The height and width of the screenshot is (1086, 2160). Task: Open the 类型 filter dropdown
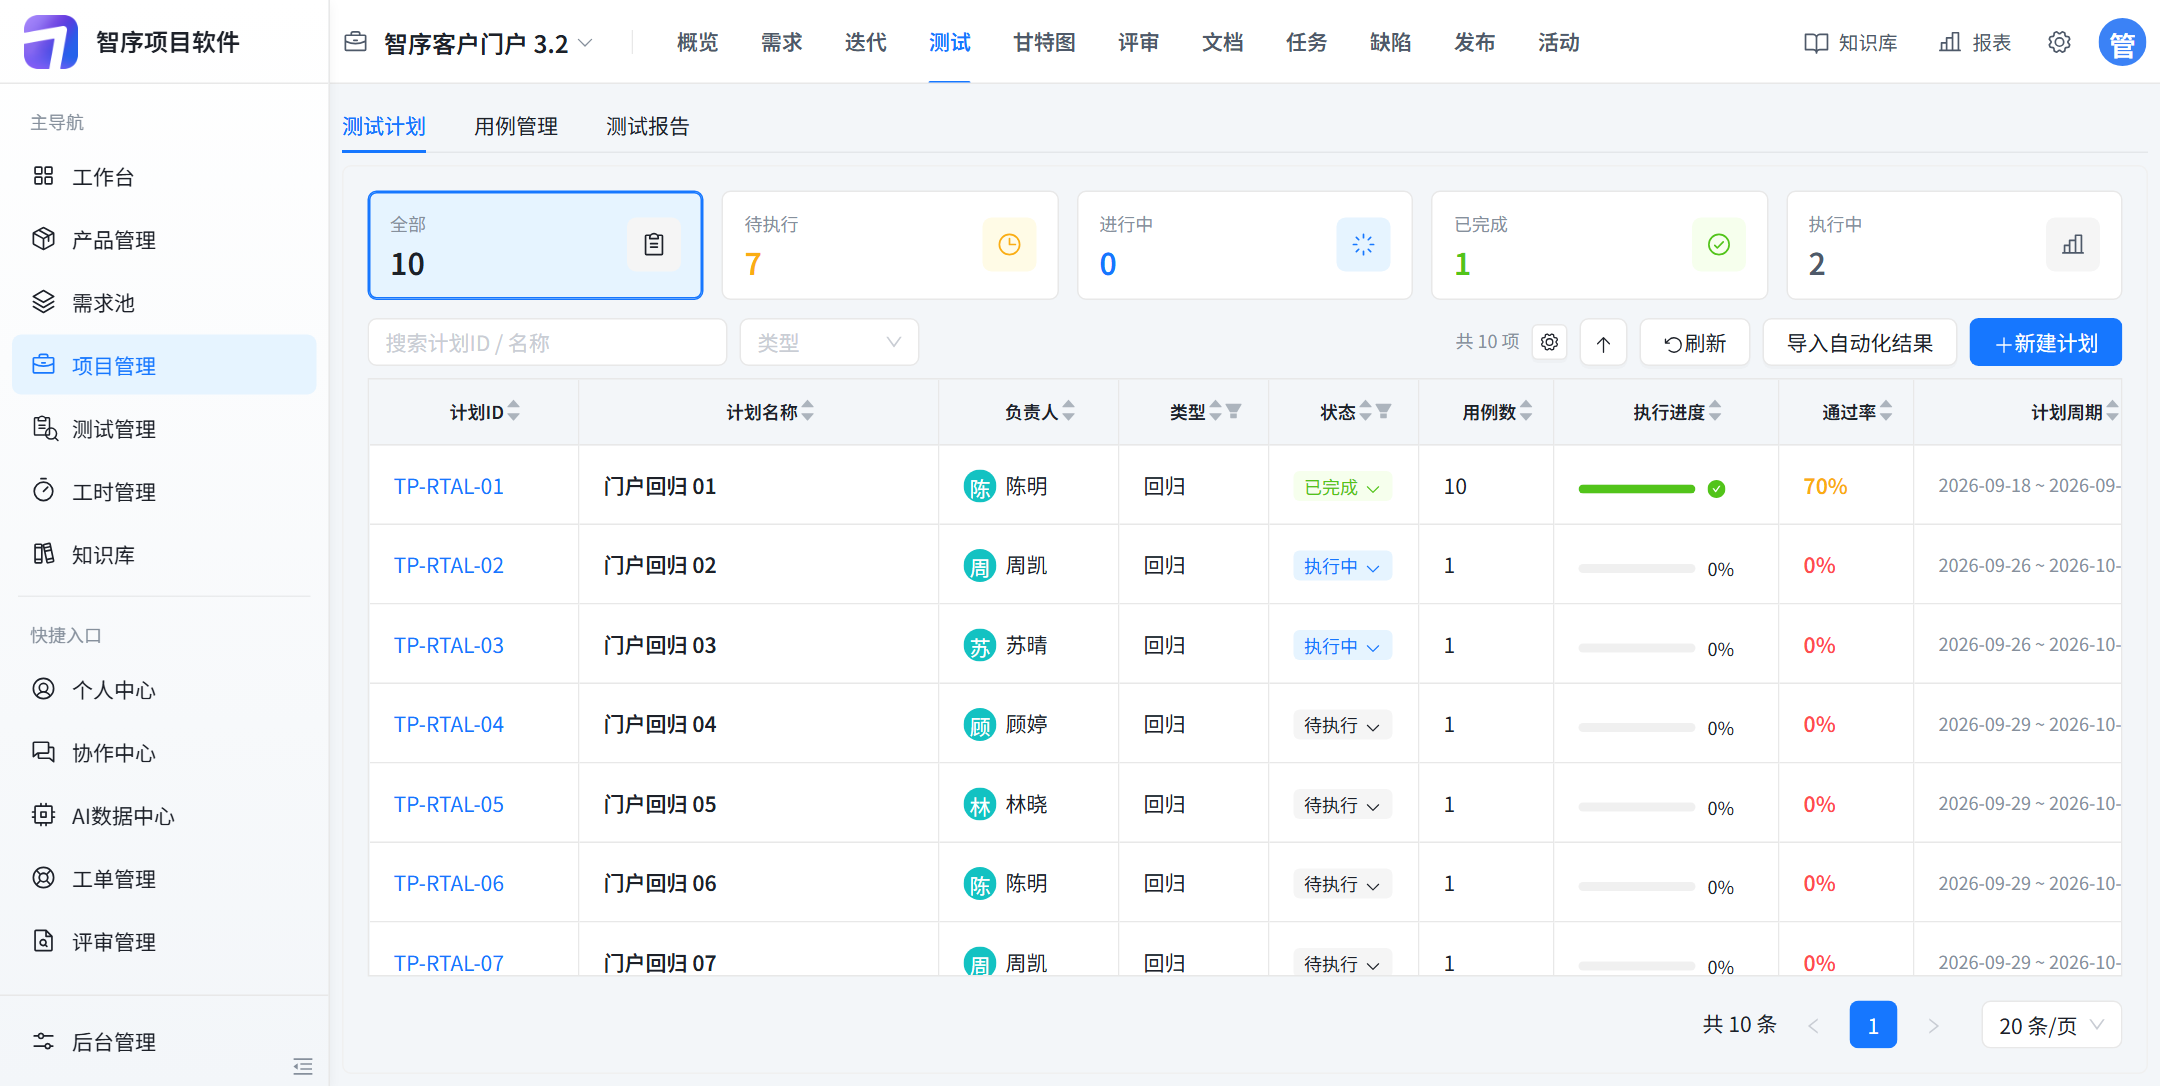[x=829, y=343]
